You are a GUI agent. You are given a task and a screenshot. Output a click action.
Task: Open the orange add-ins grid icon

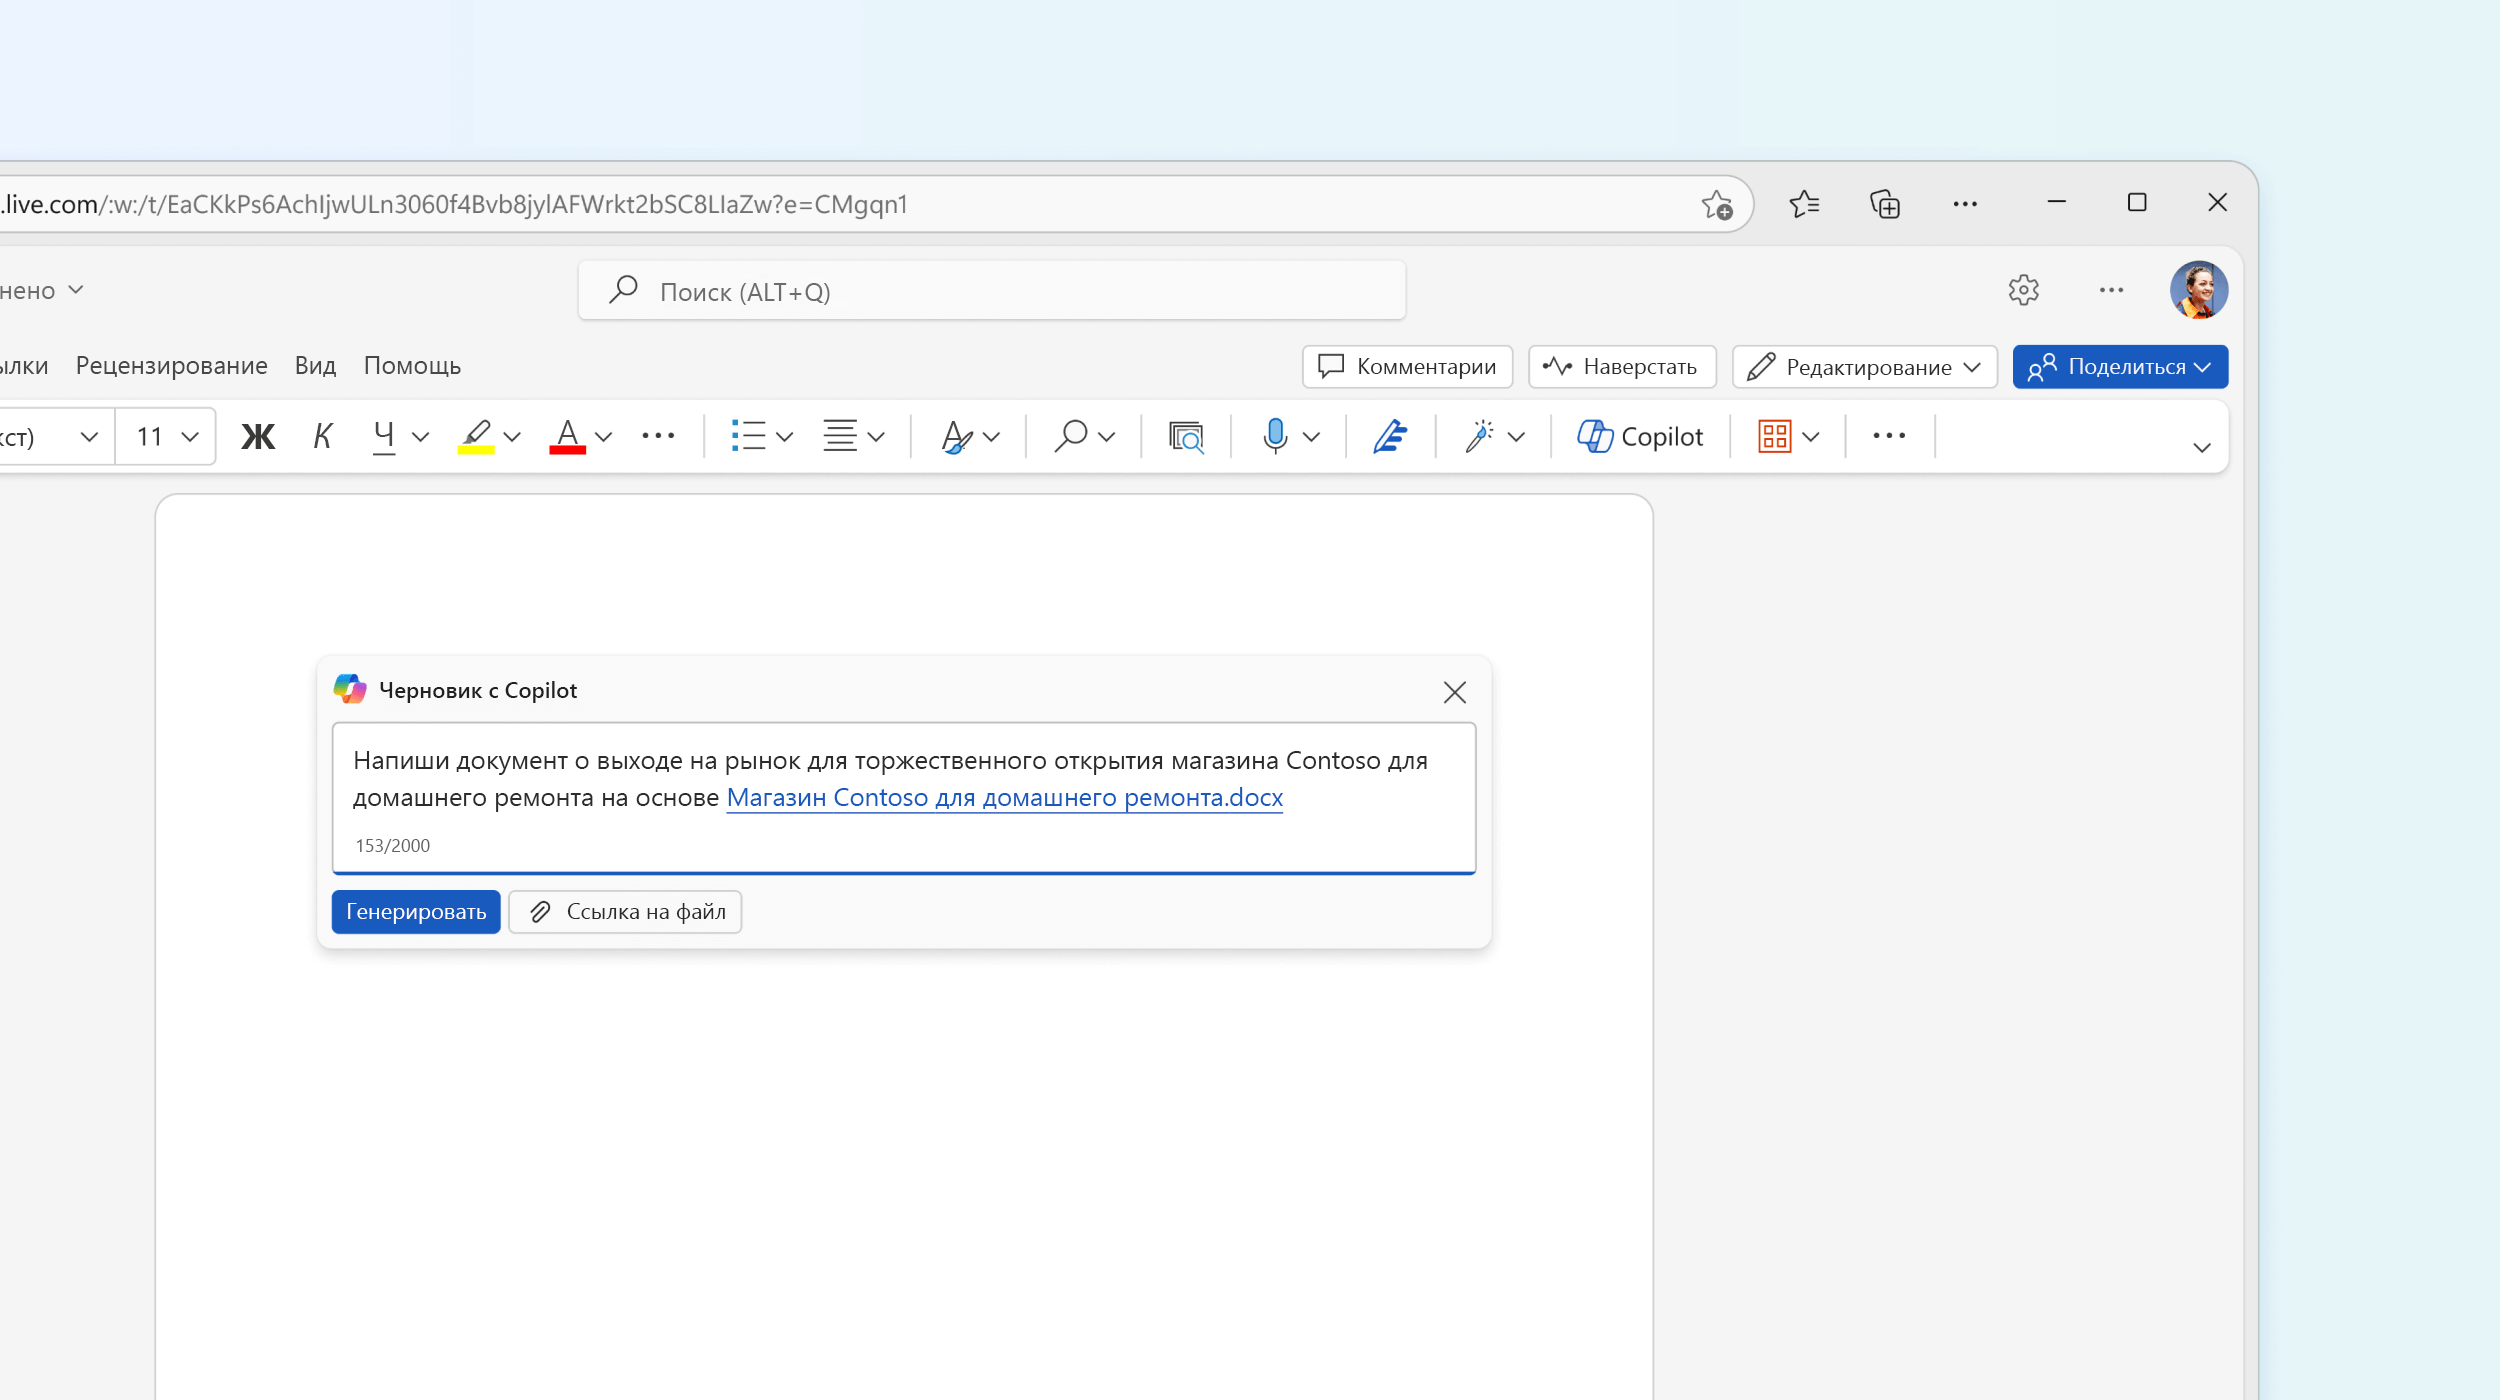1775,436
